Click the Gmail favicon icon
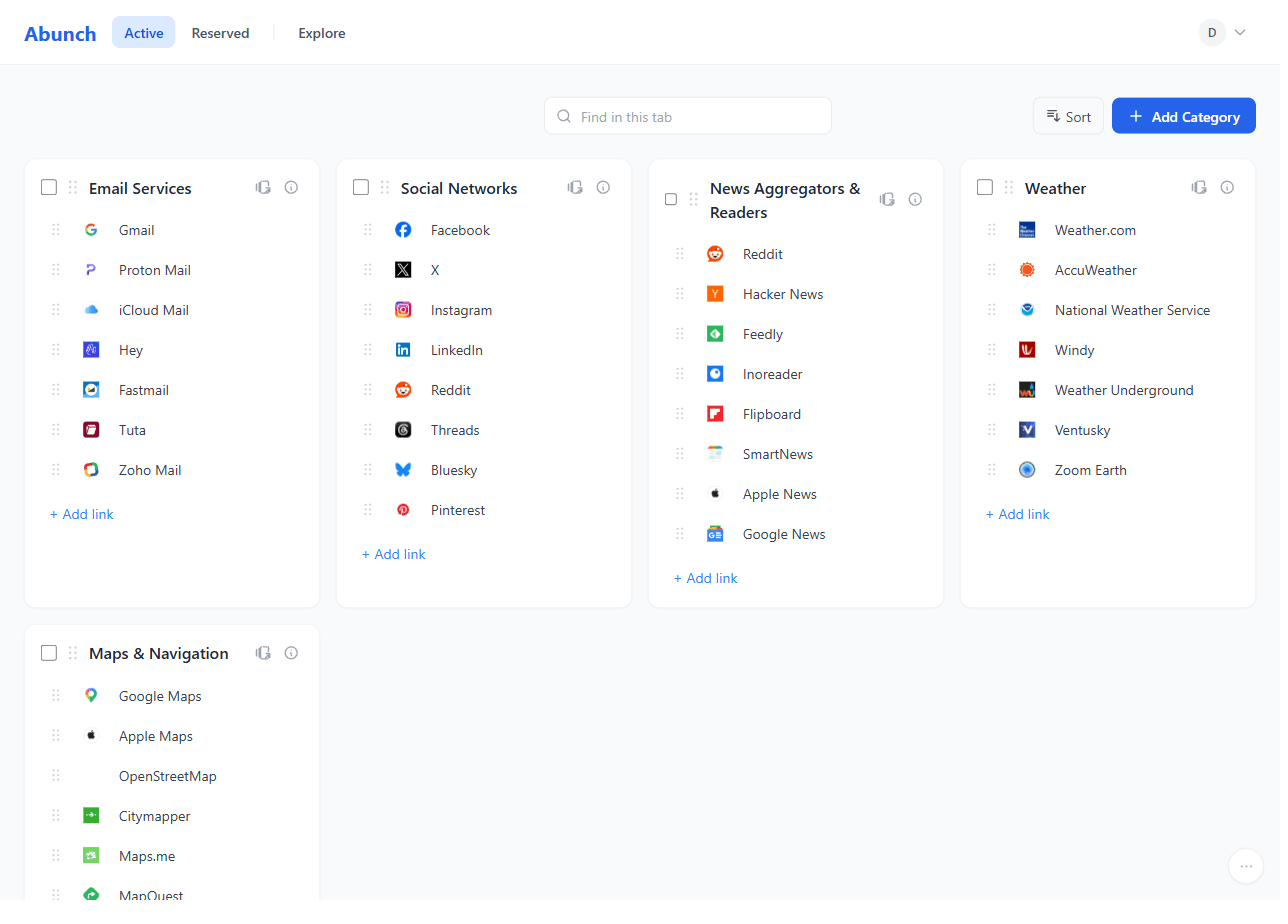Image resolution: width=1288 pixels, height=924 pixels. point(91,230)
